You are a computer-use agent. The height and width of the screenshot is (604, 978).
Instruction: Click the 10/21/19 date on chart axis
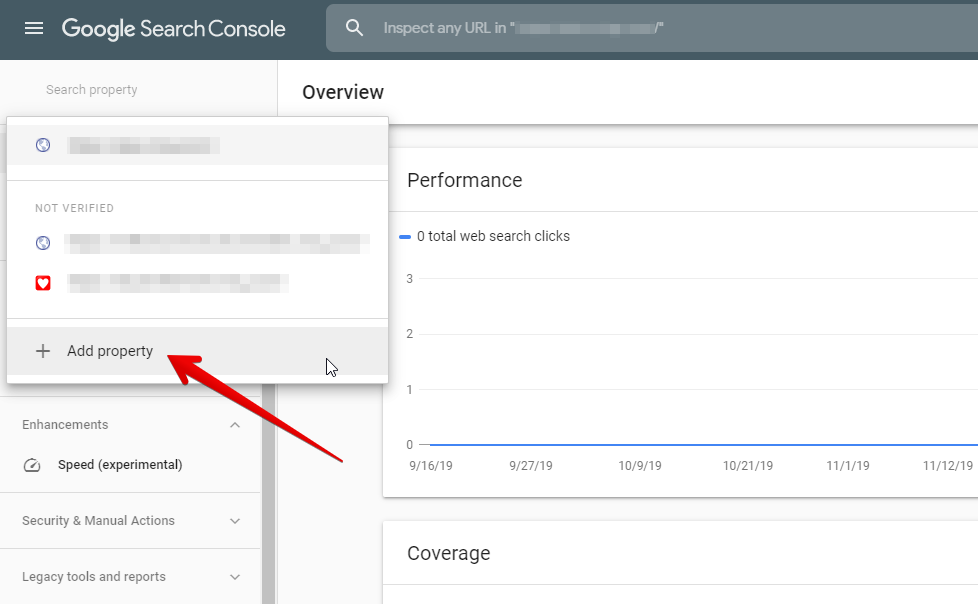point(748,465)
